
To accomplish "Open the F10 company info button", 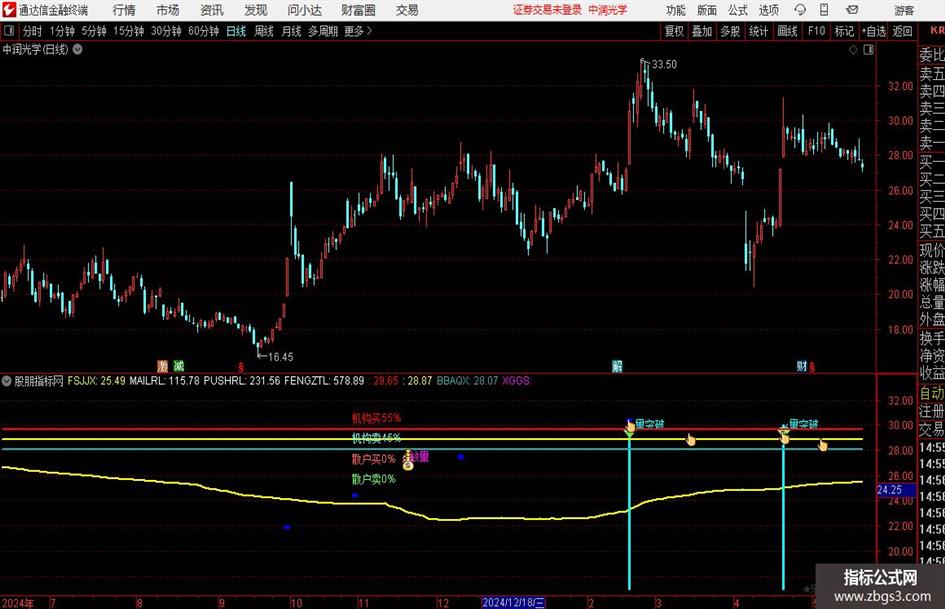I will (x=817, y=31).
